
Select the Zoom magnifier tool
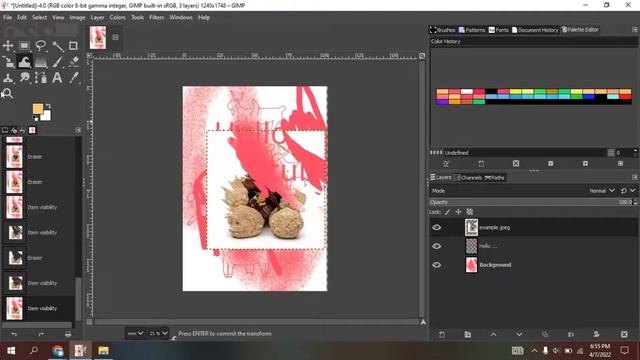8,94
